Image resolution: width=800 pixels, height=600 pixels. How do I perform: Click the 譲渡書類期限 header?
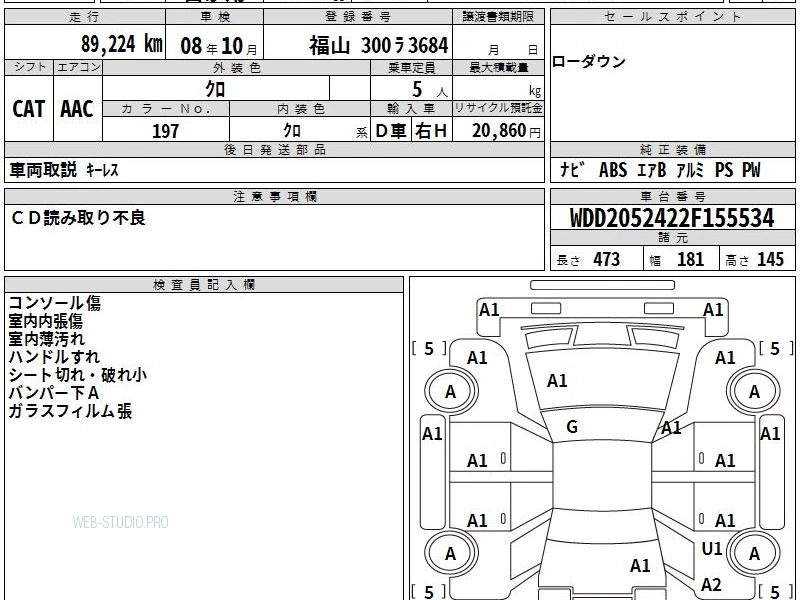[x=498, y=17]
